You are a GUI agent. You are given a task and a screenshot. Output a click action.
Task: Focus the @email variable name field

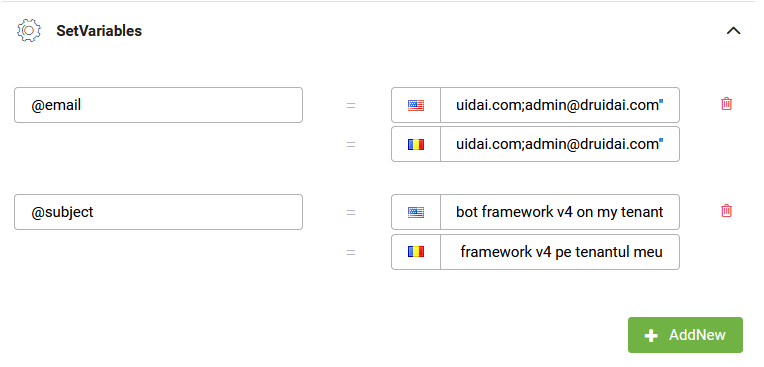pyautogui.click(x=158, y=105)
